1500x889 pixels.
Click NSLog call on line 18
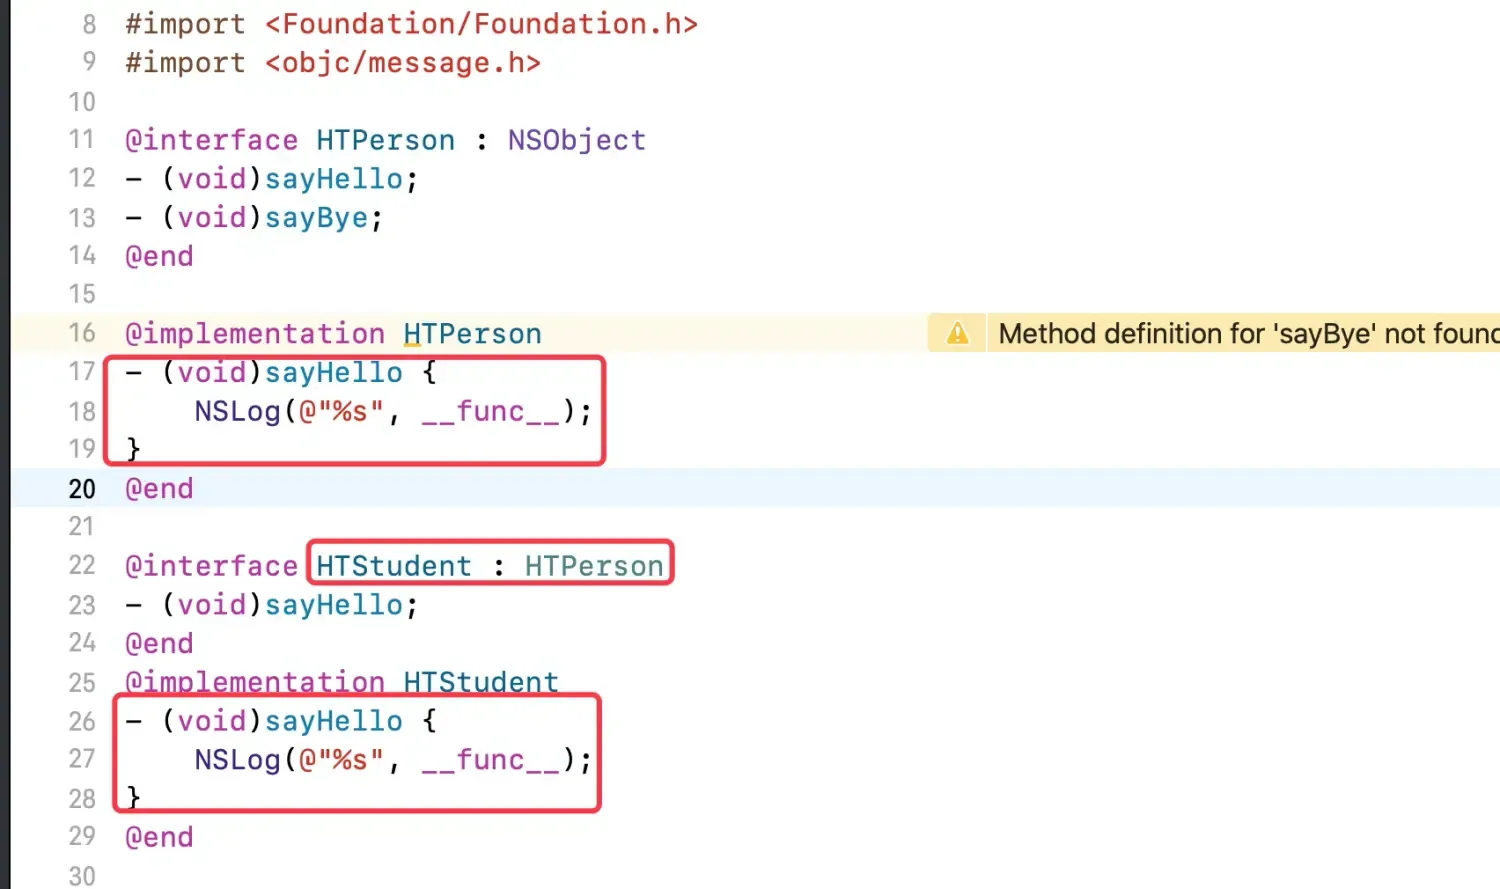click(x=237, y=411)
